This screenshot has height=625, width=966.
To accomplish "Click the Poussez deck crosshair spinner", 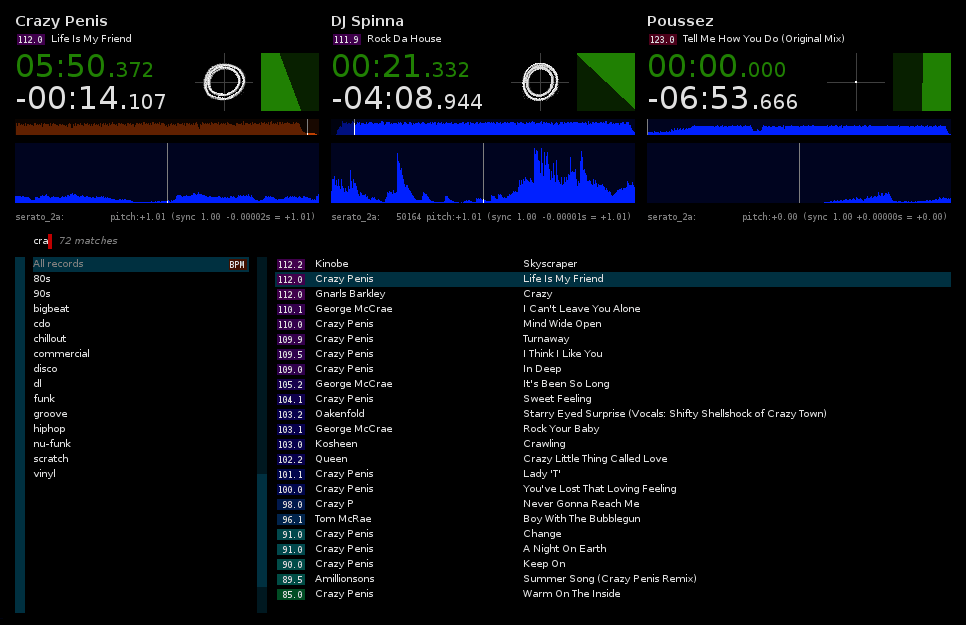I will (856, 82).
